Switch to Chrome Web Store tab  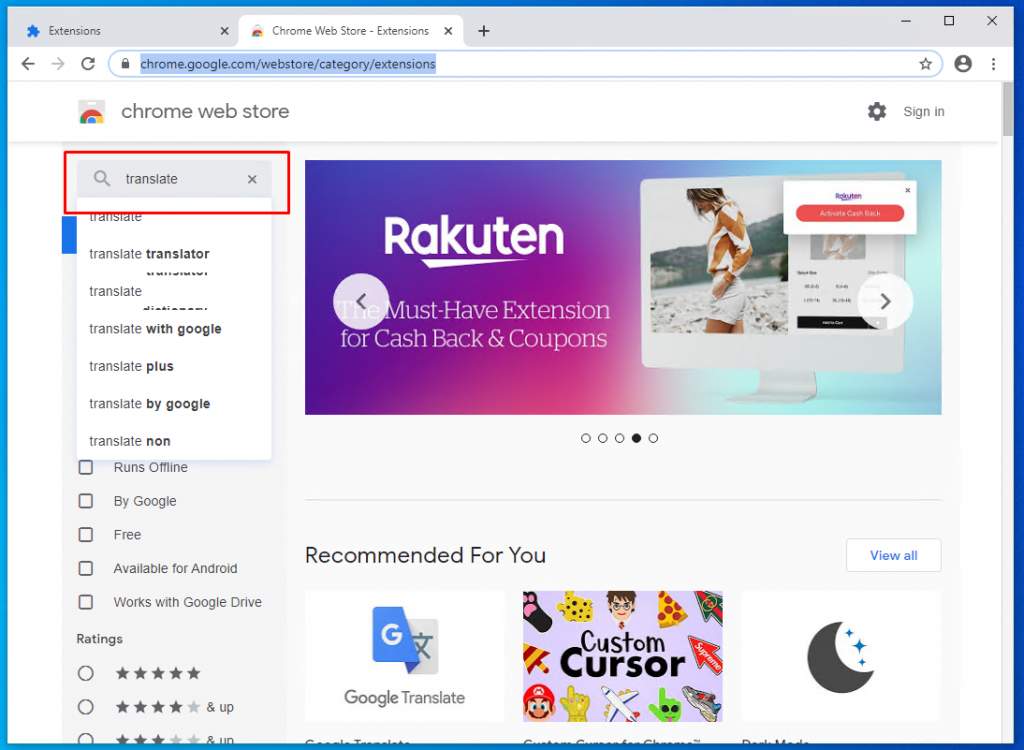click(350, 31)
